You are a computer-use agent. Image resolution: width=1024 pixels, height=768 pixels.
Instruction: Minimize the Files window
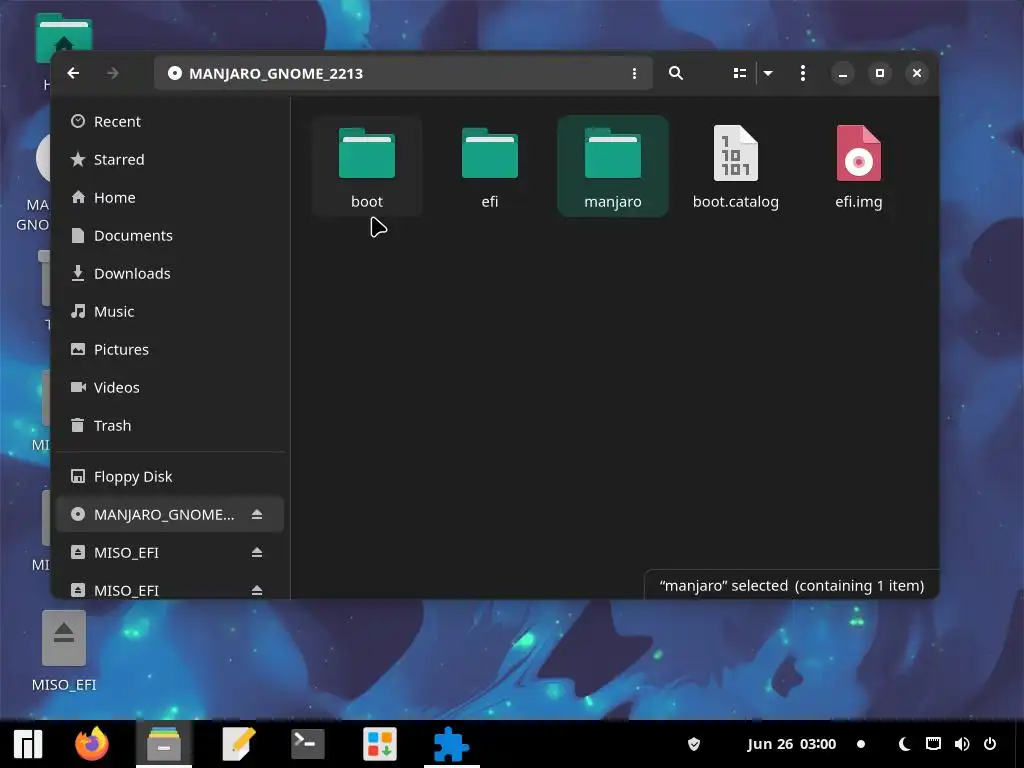click(843, 73)
